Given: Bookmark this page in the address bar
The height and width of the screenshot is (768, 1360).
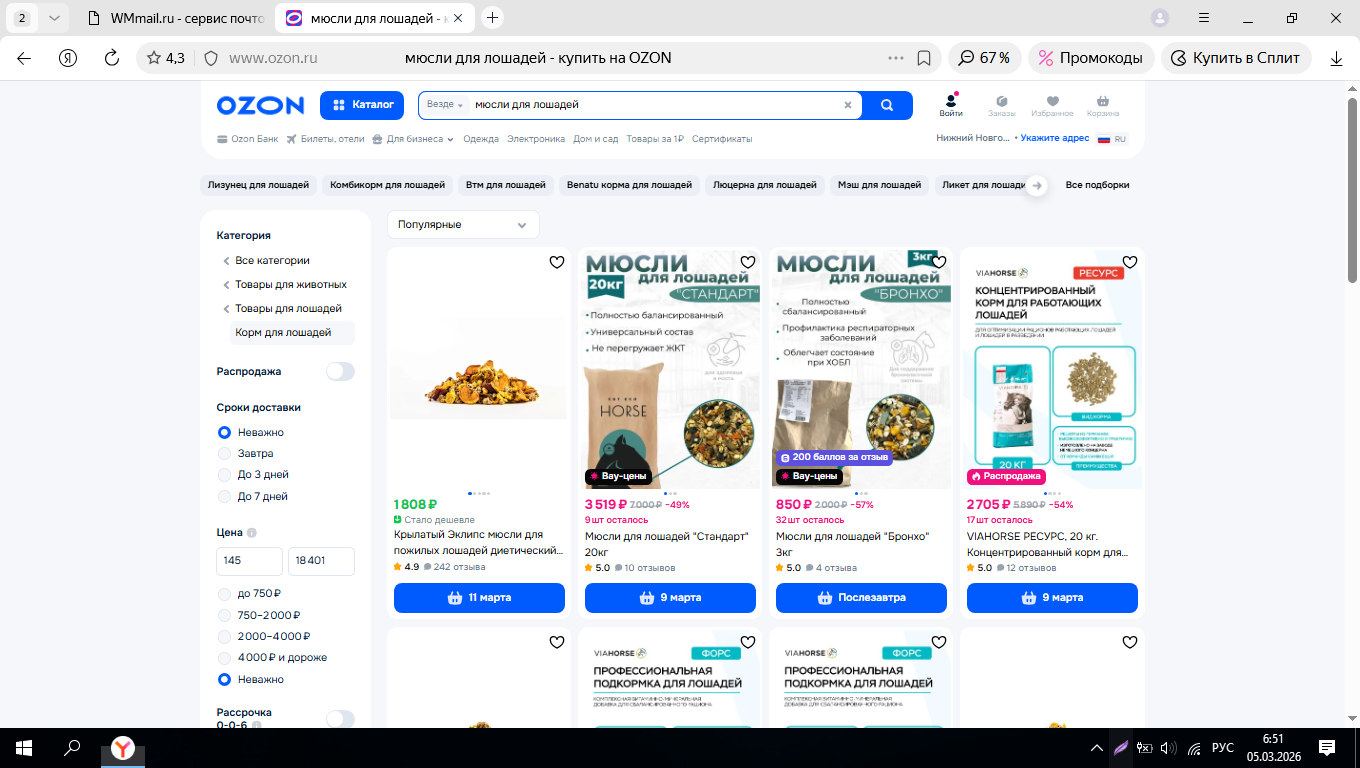Looking at the screenshot, I should coord(924,58).
